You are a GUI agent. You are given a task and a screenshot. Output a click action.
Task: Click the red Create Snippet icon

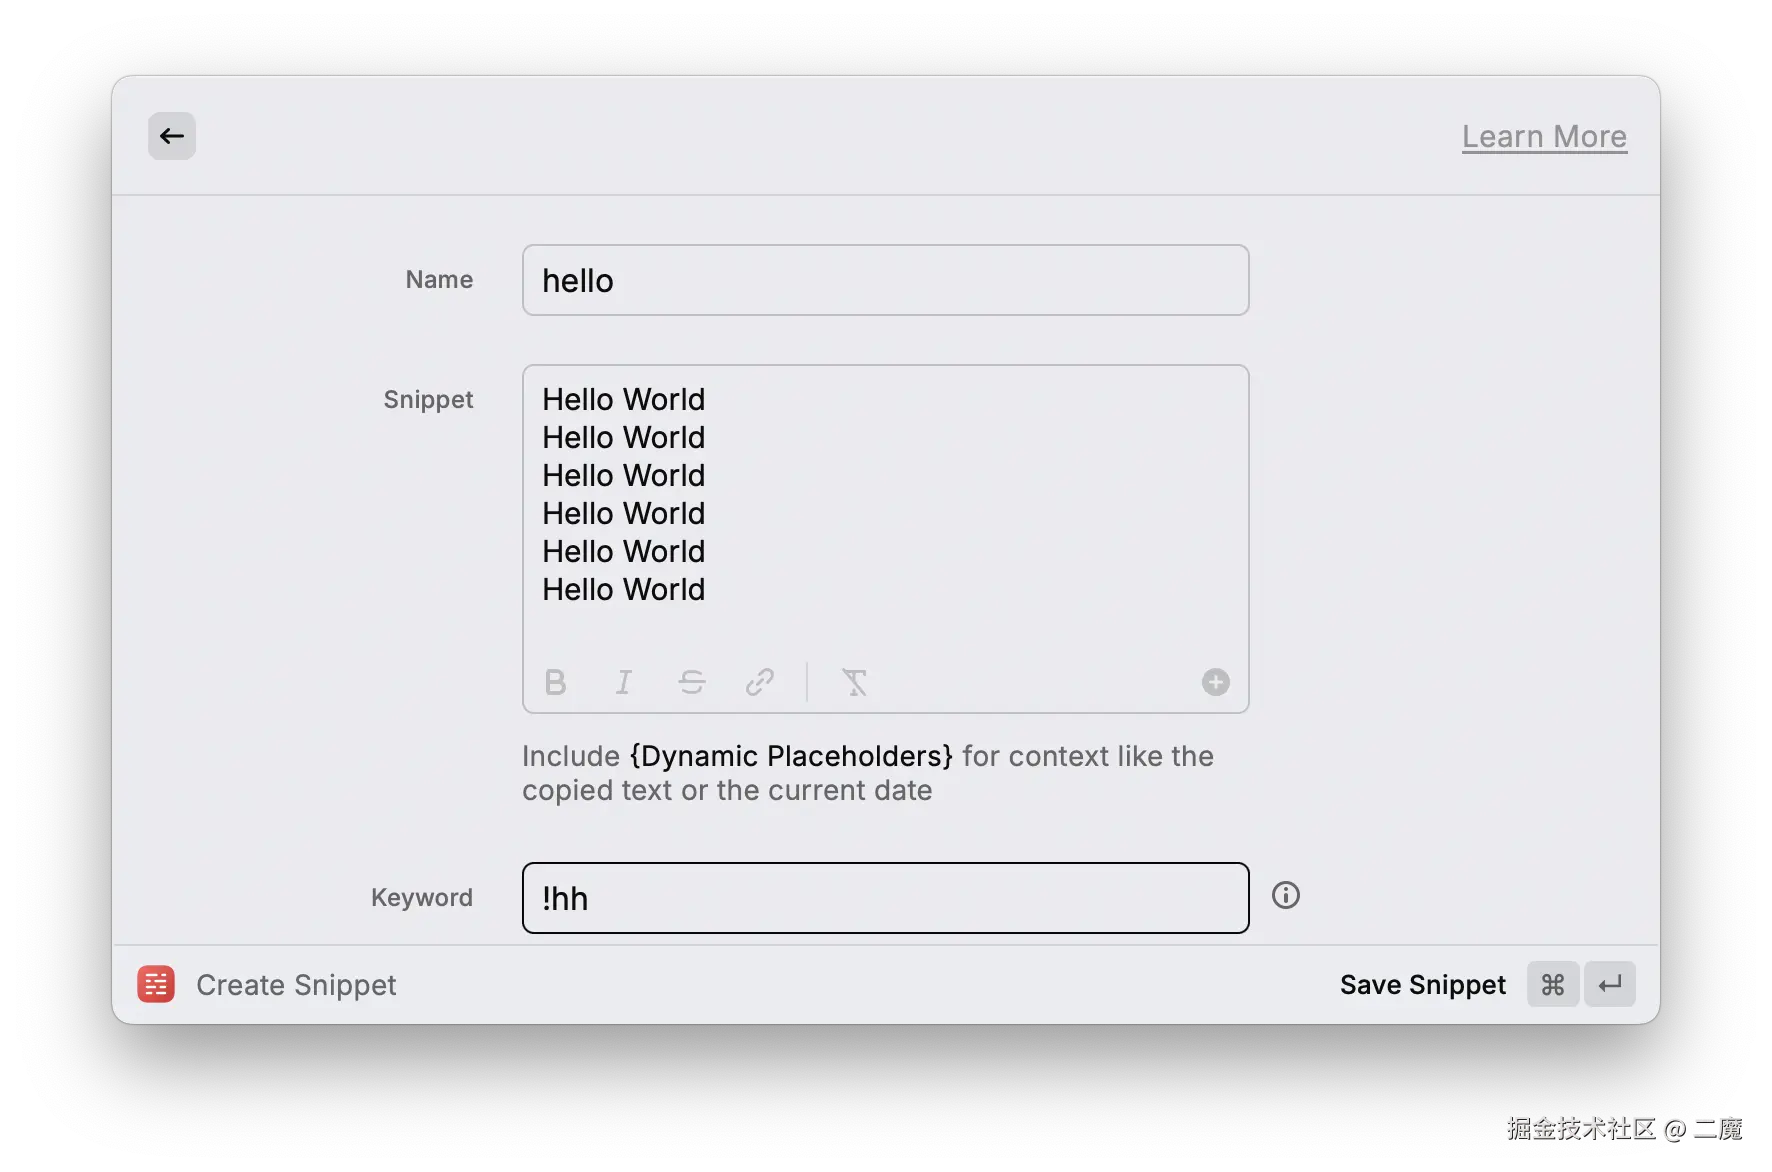click(156, 984)
